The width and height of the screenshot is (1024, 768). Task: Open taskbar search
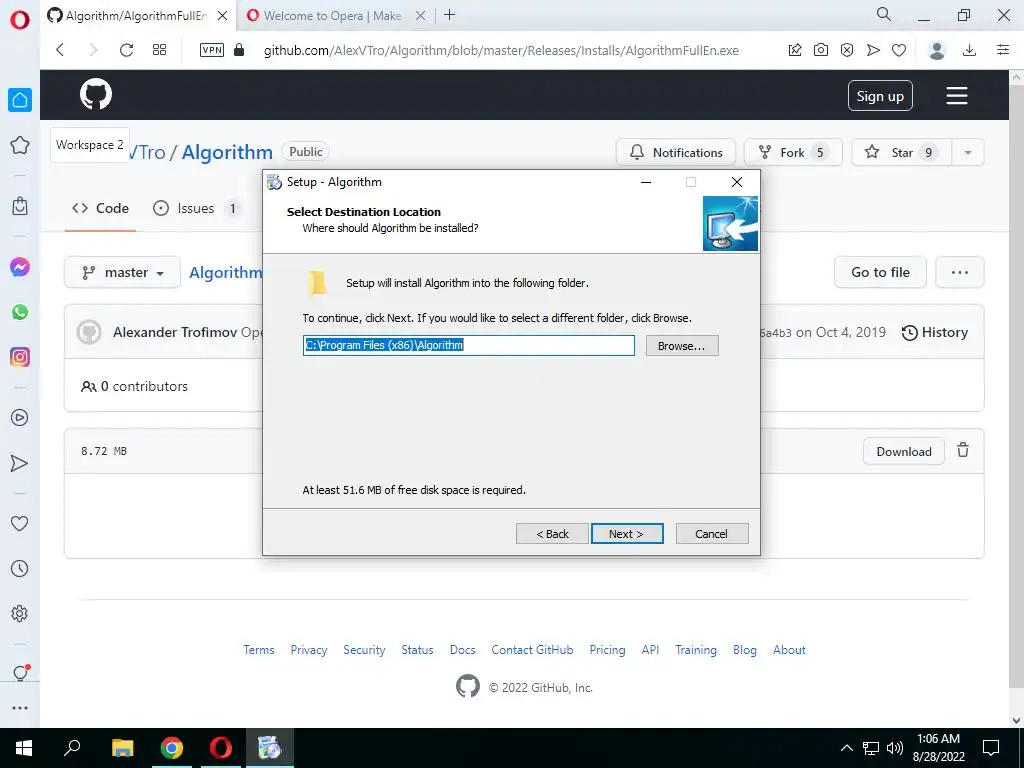pos(72,748)
